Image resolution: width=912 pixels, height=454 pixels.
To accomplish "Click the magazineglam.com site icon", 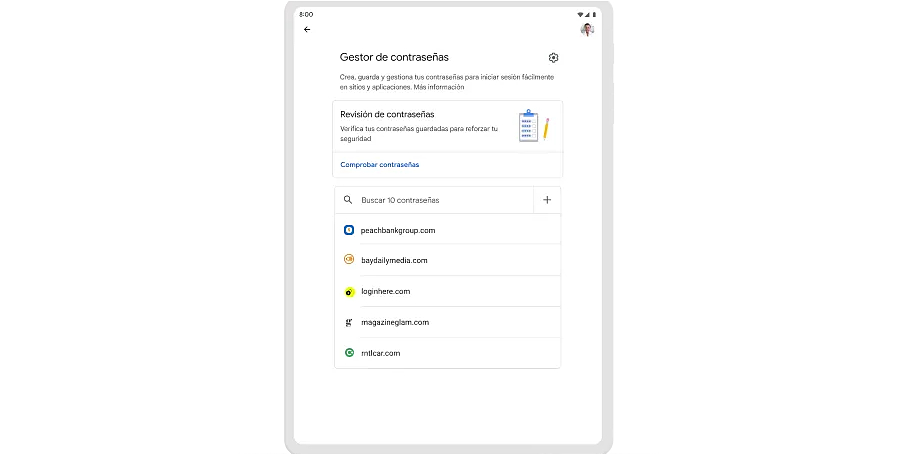I will click(349, 322).
